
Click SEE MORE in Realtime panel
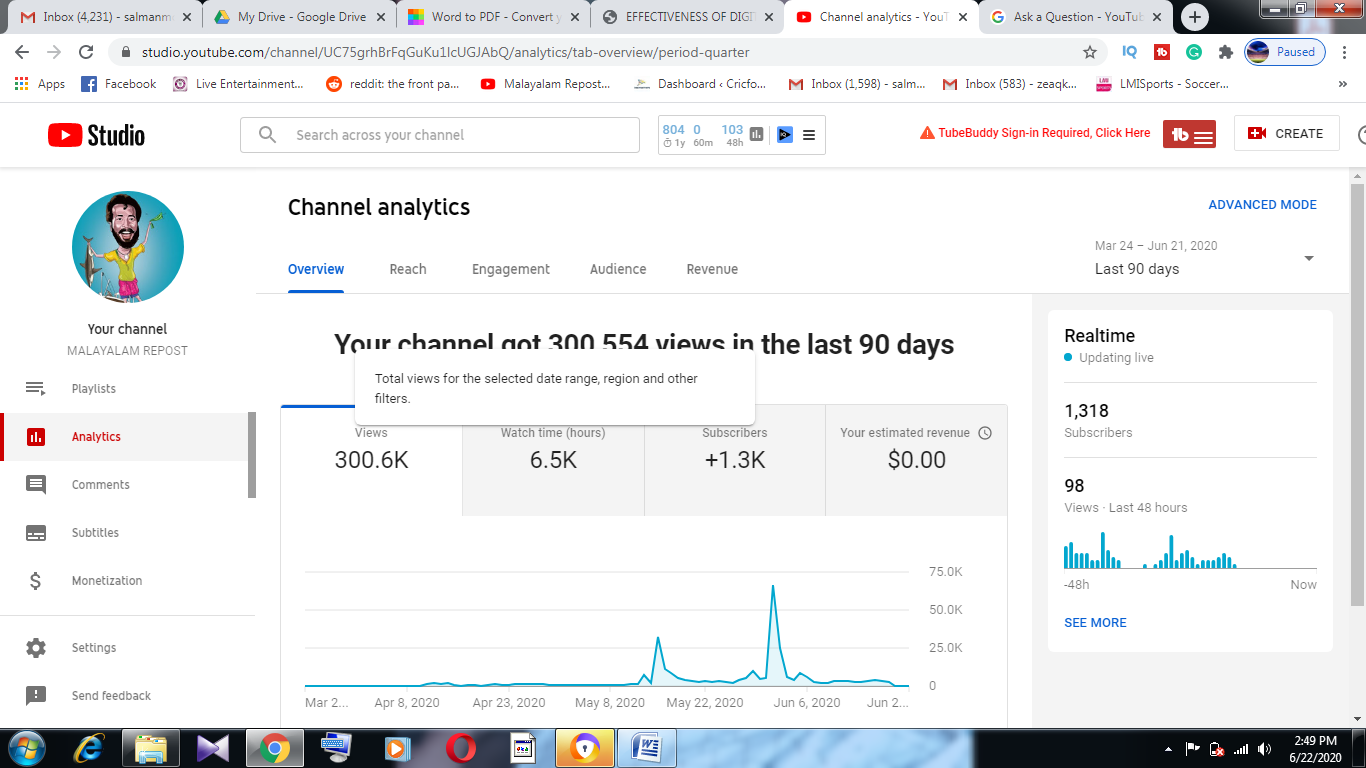(x=1095, y=622)
